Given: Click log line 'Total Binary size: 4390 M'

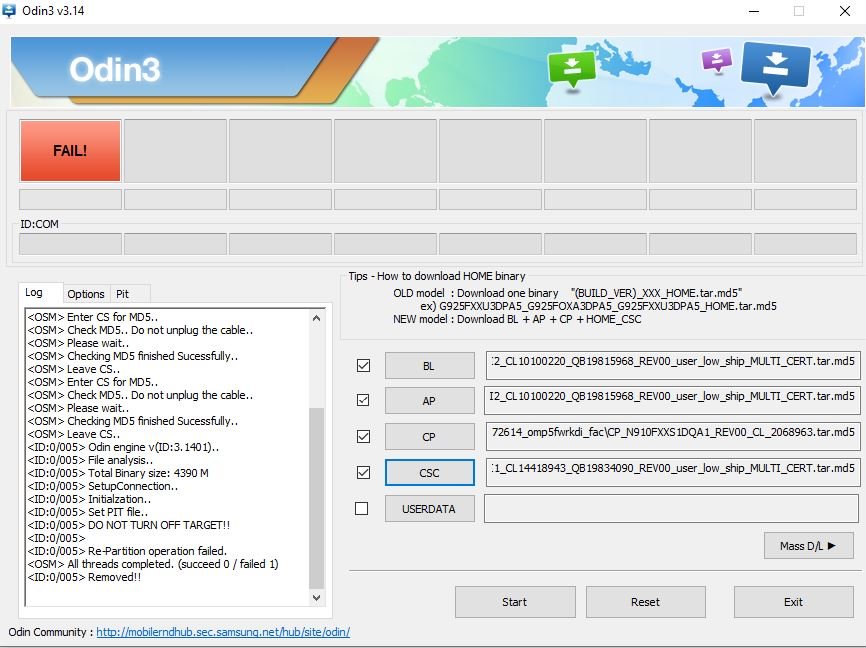Looking at the screenshot, I should [x=118, y=473].
